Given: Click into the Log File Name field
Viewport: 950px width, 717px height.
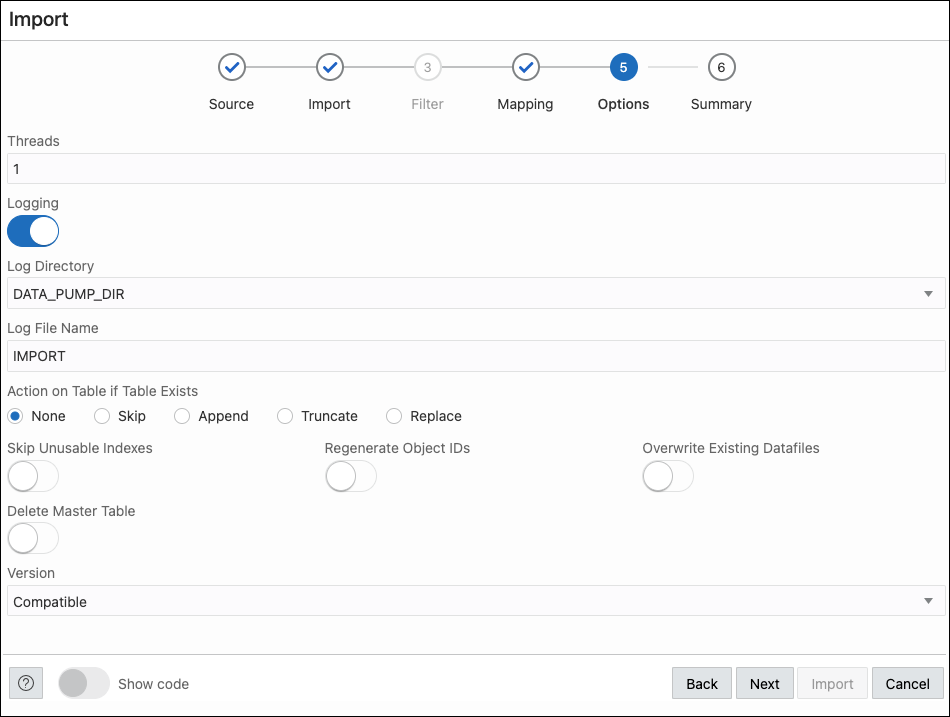Looking at the screenshot, I should [x=476, y=356].
